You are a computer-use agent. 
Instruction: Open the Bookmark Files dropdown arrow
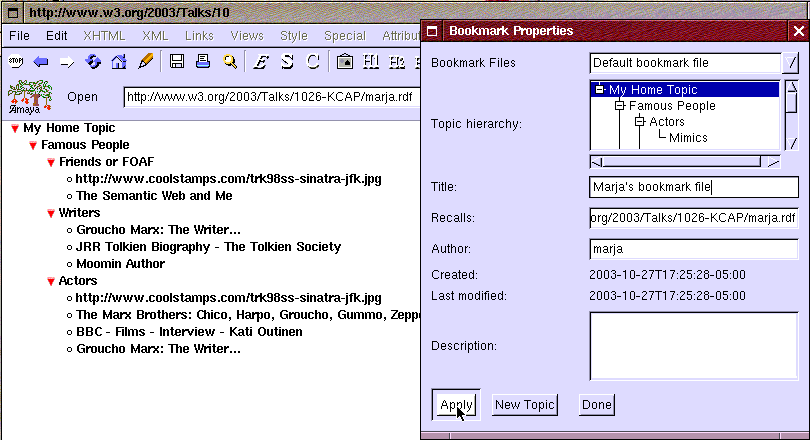point(791,63)
